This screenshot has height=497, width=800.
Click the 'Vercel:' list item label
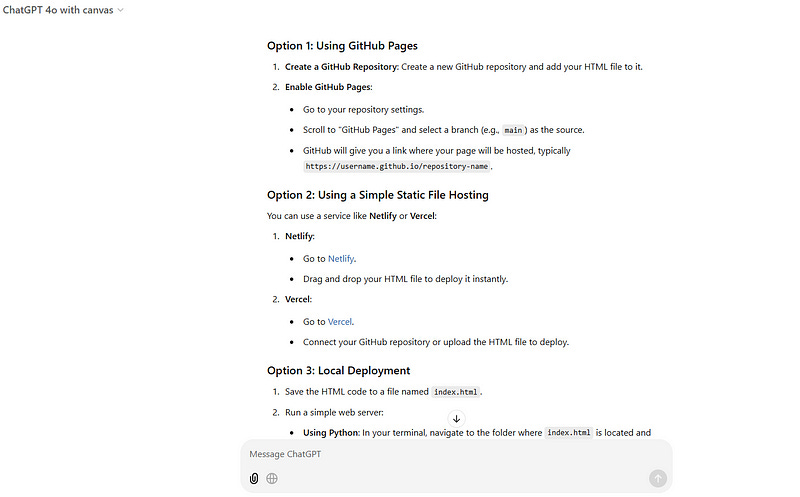pos(298,300)
